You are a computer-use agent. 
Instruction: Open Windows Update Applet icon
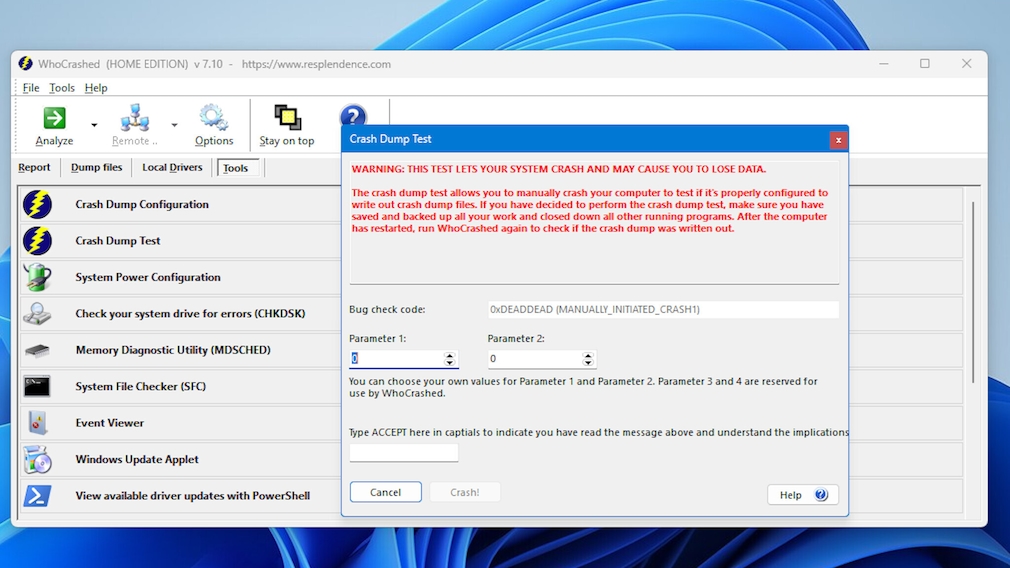(x=37, y=459)
